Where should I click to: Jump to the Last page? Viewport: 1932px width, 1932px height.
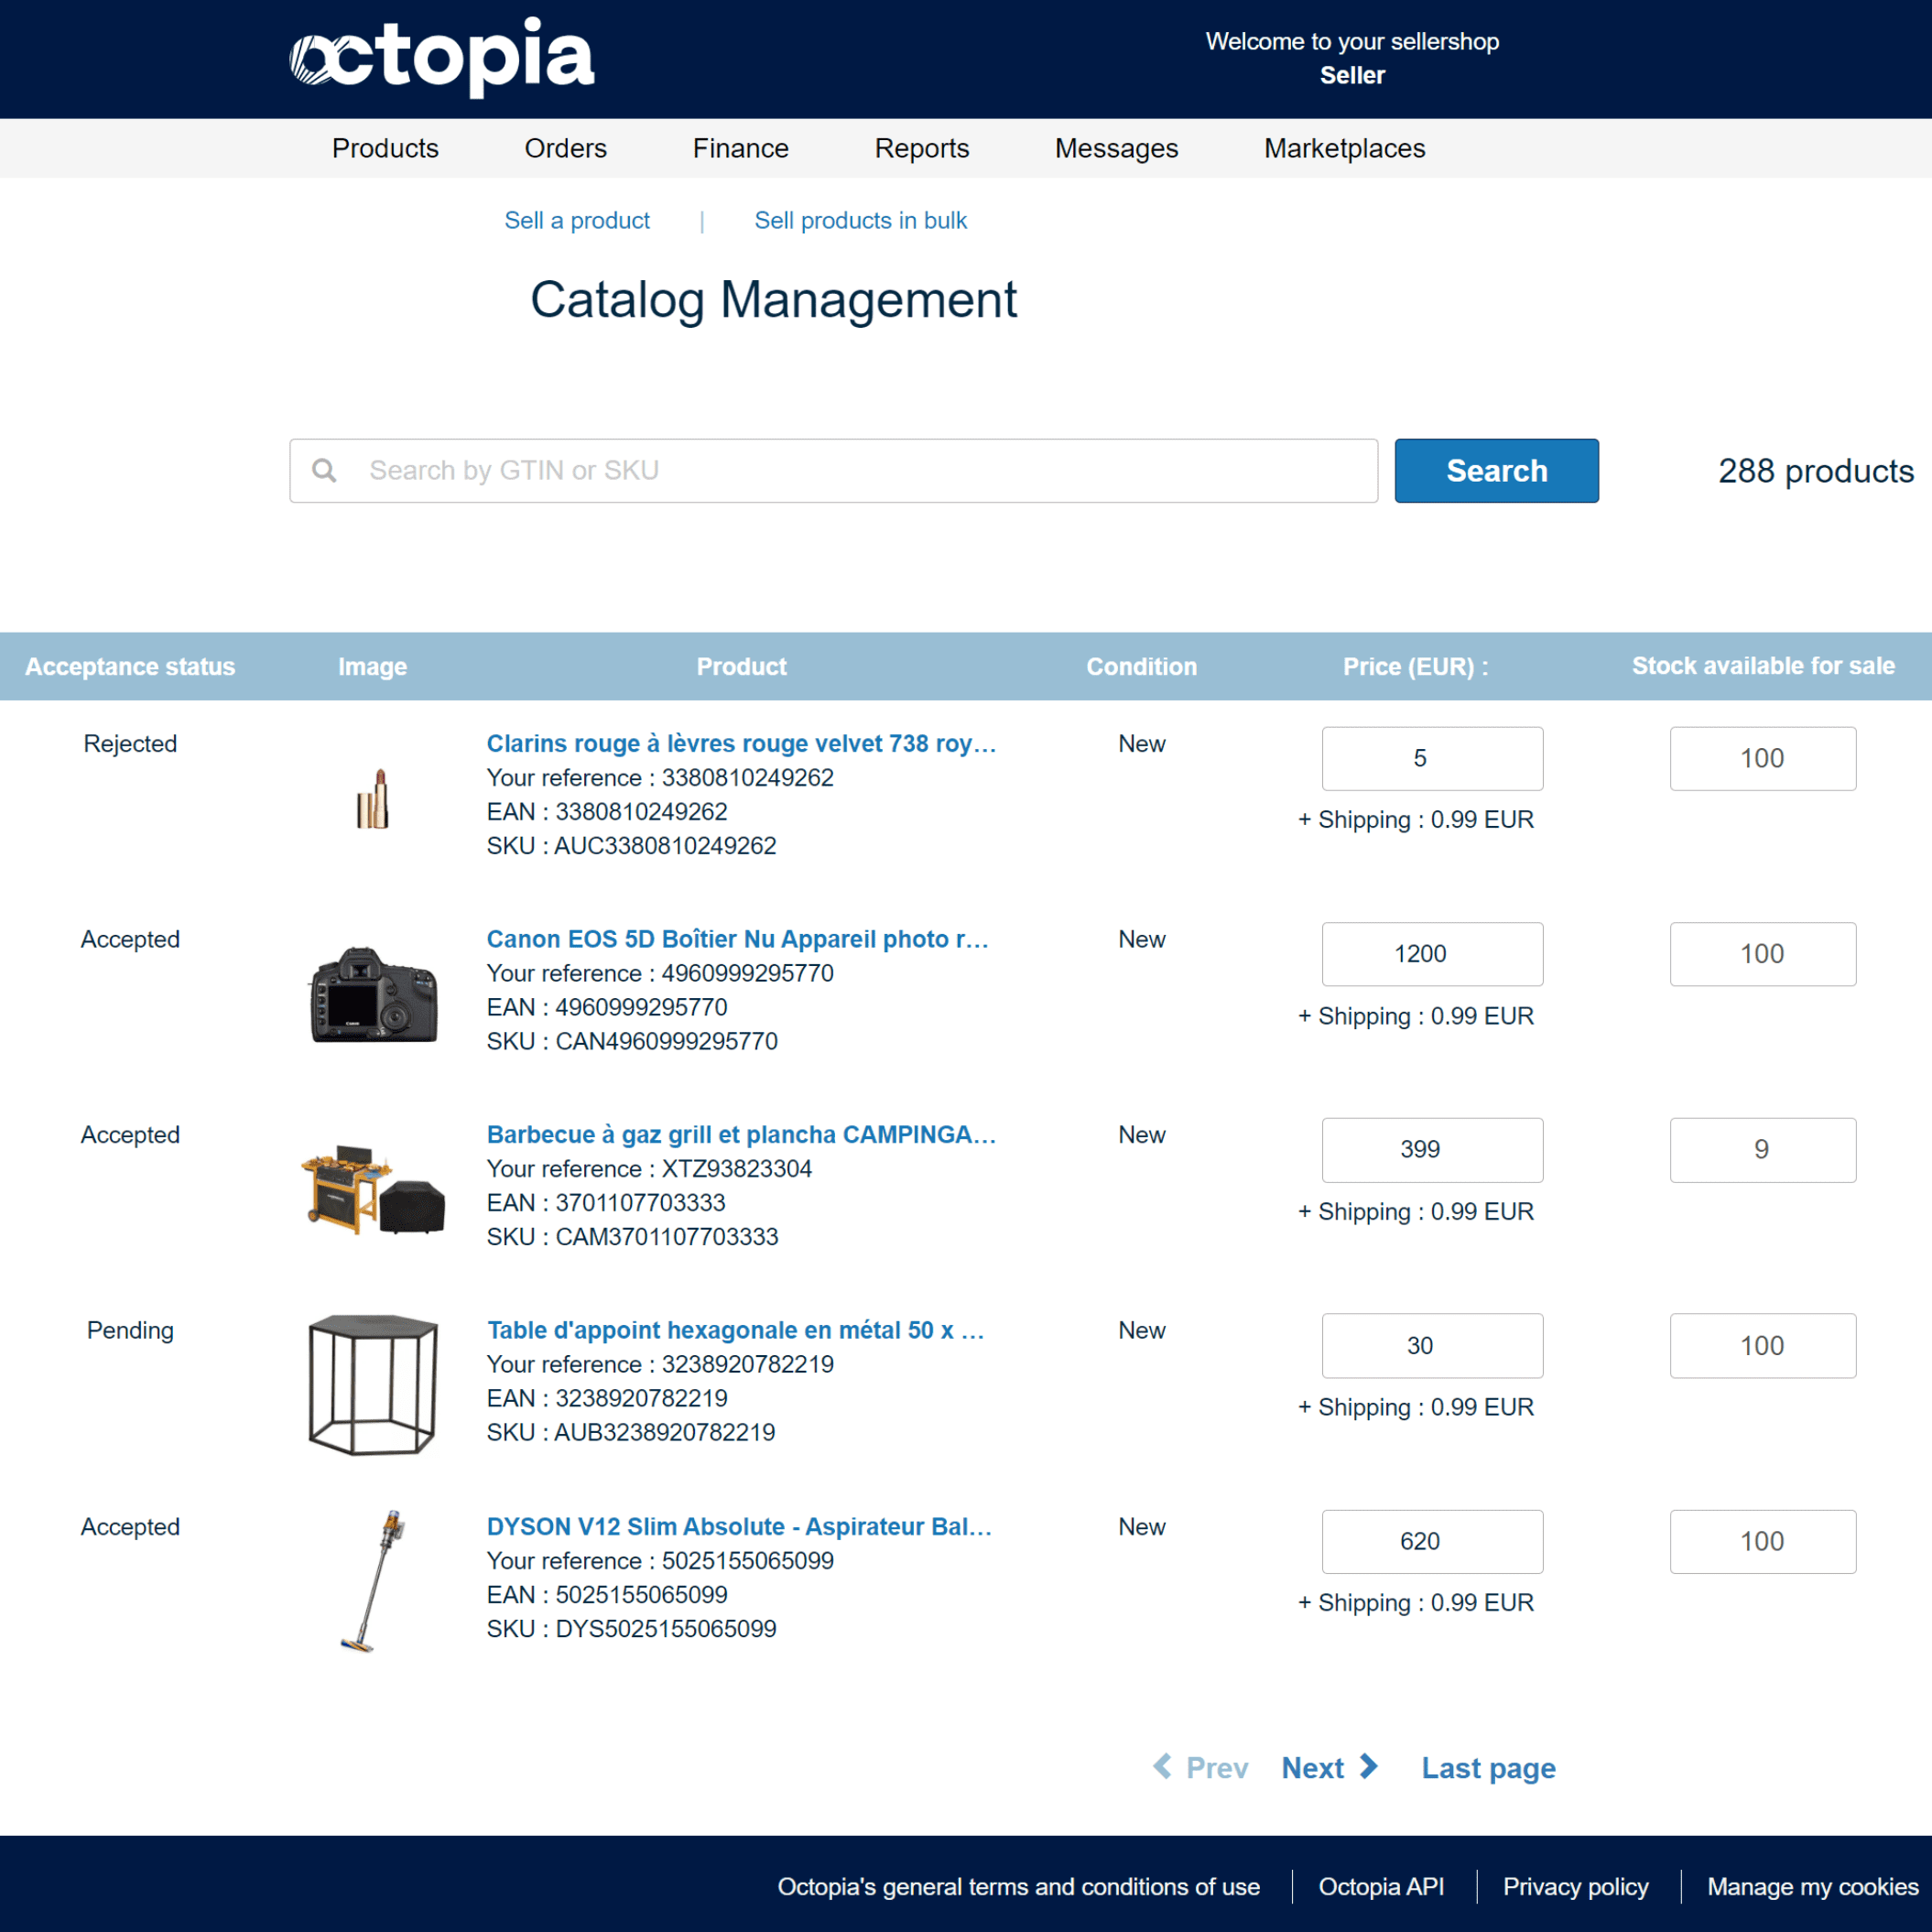tap(1489, 1768)
